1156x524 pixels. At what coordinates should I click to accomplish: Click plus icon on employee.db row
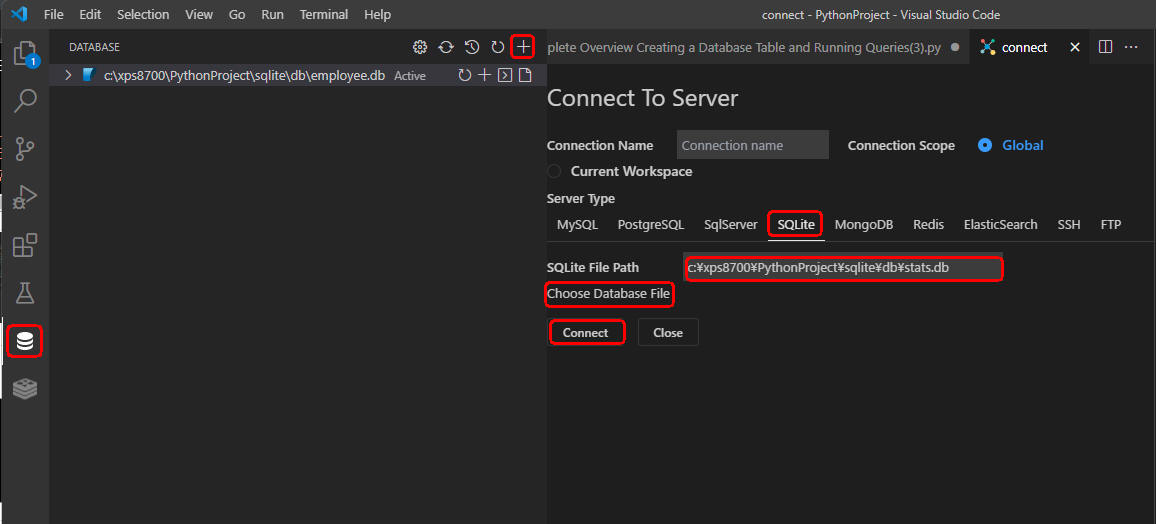tap(484, 75)
